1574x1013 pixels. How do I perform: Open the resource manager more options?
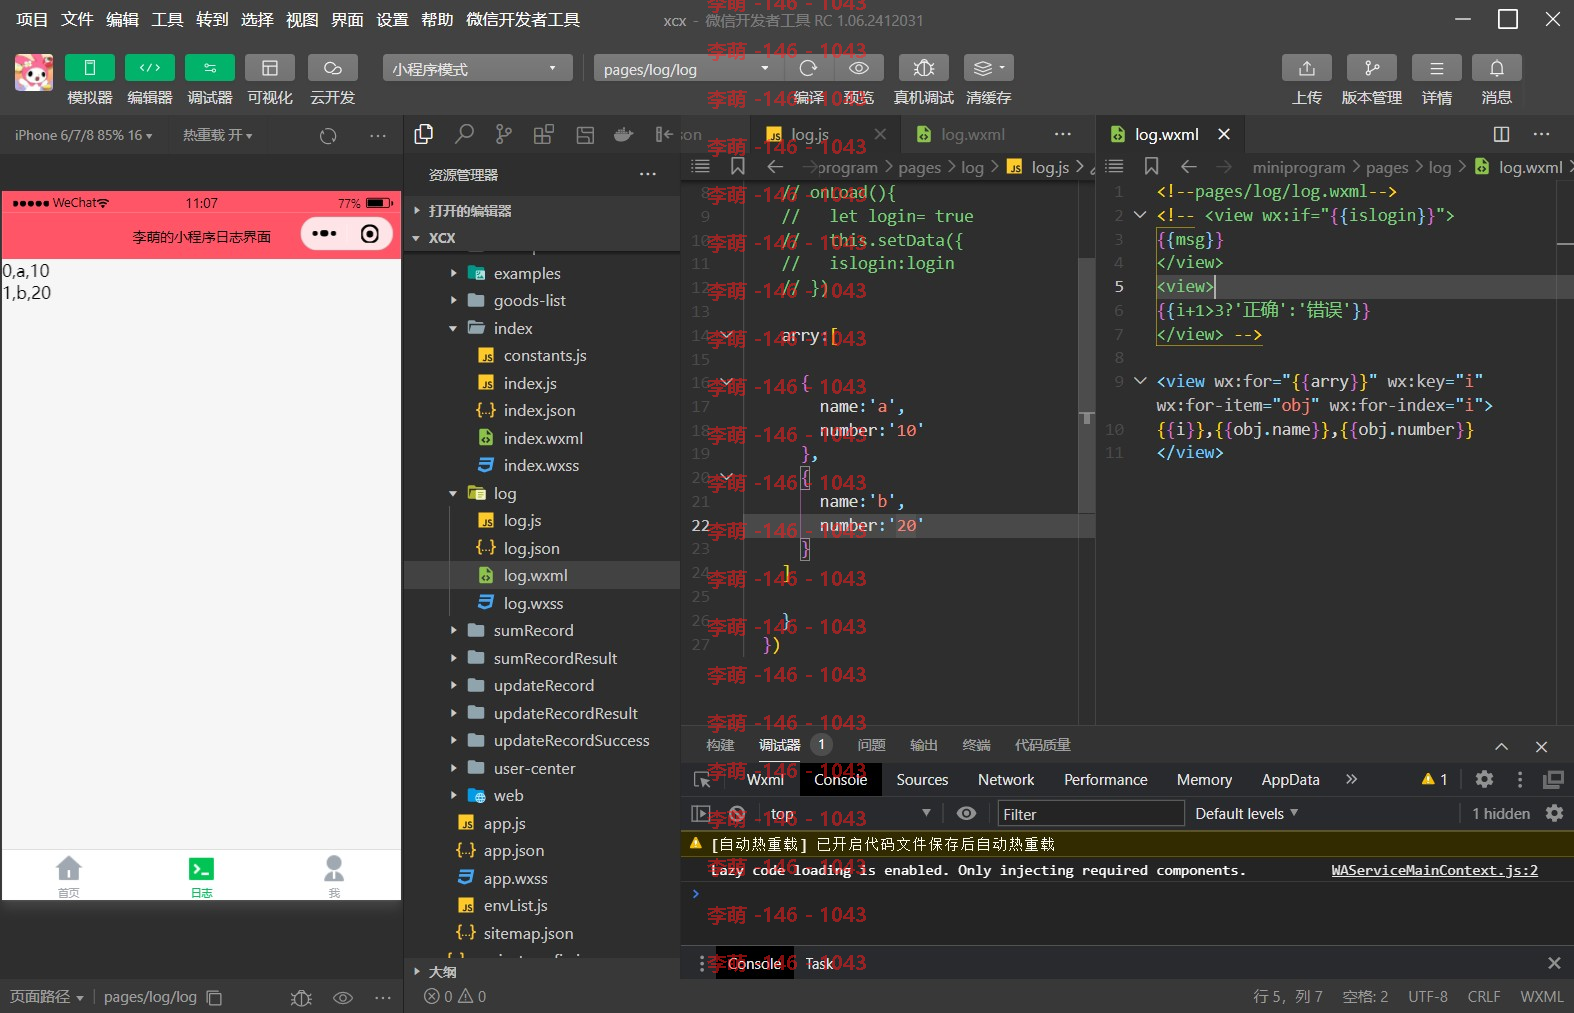tap(648, 174)
